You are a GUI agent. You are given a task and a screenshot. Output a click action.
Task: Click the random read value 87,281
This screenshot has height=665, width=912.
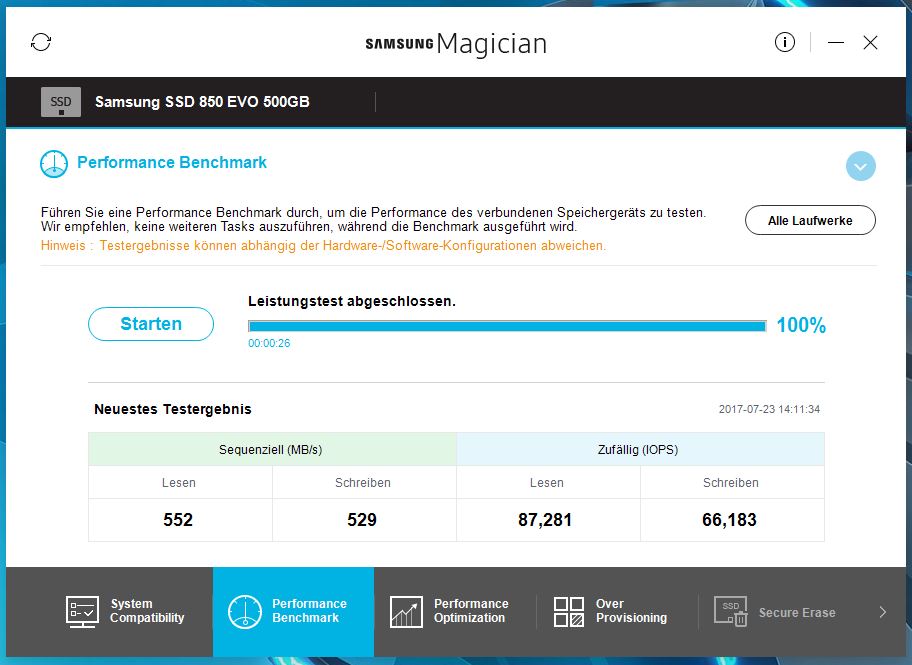(545, 520)
